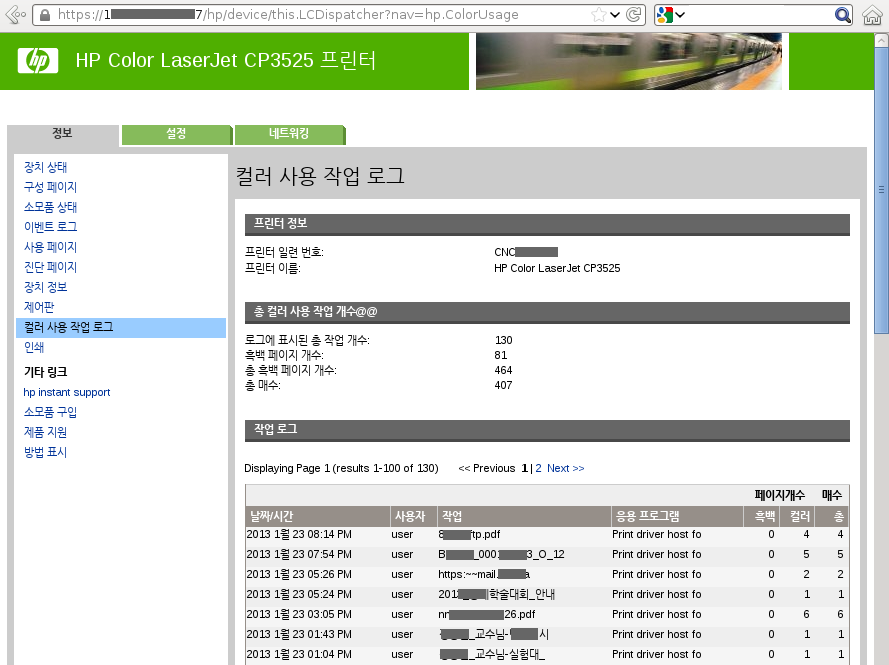
Task: Open the 인쇄 link
Action: click(x=34, y=347)
